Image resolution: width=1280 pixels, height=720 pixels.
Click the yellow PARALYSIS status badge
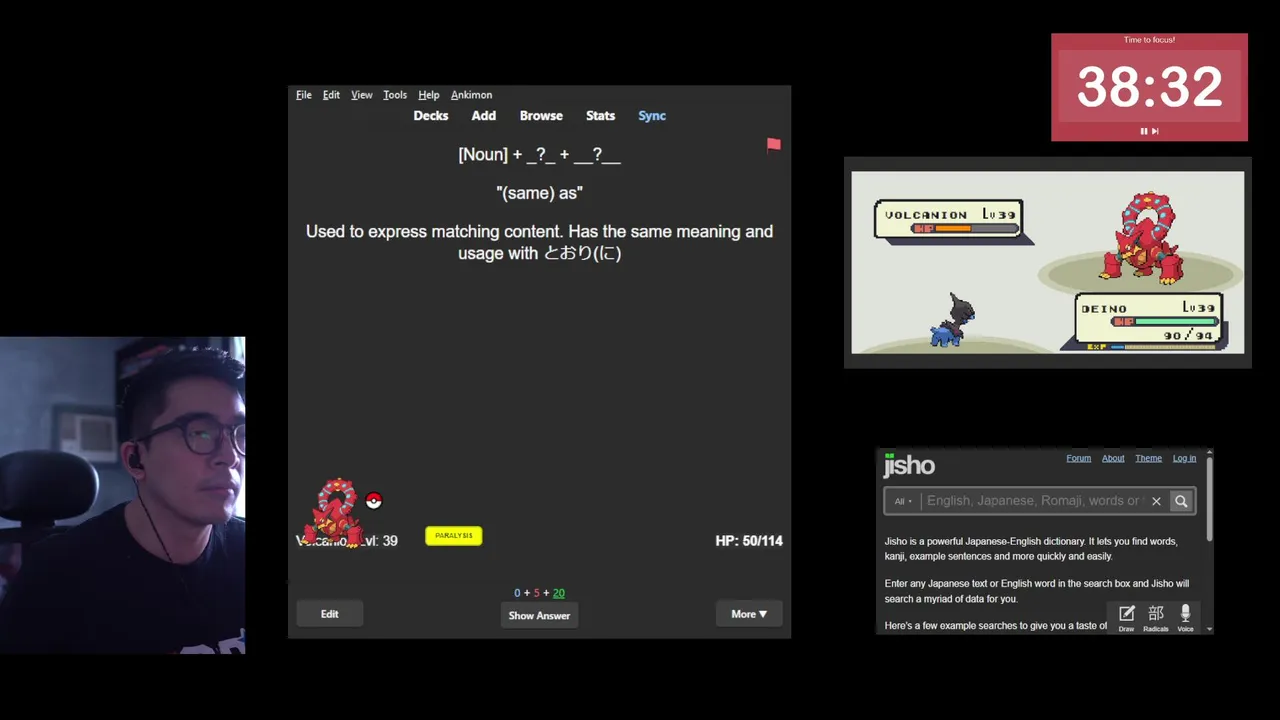pos(454,536)
